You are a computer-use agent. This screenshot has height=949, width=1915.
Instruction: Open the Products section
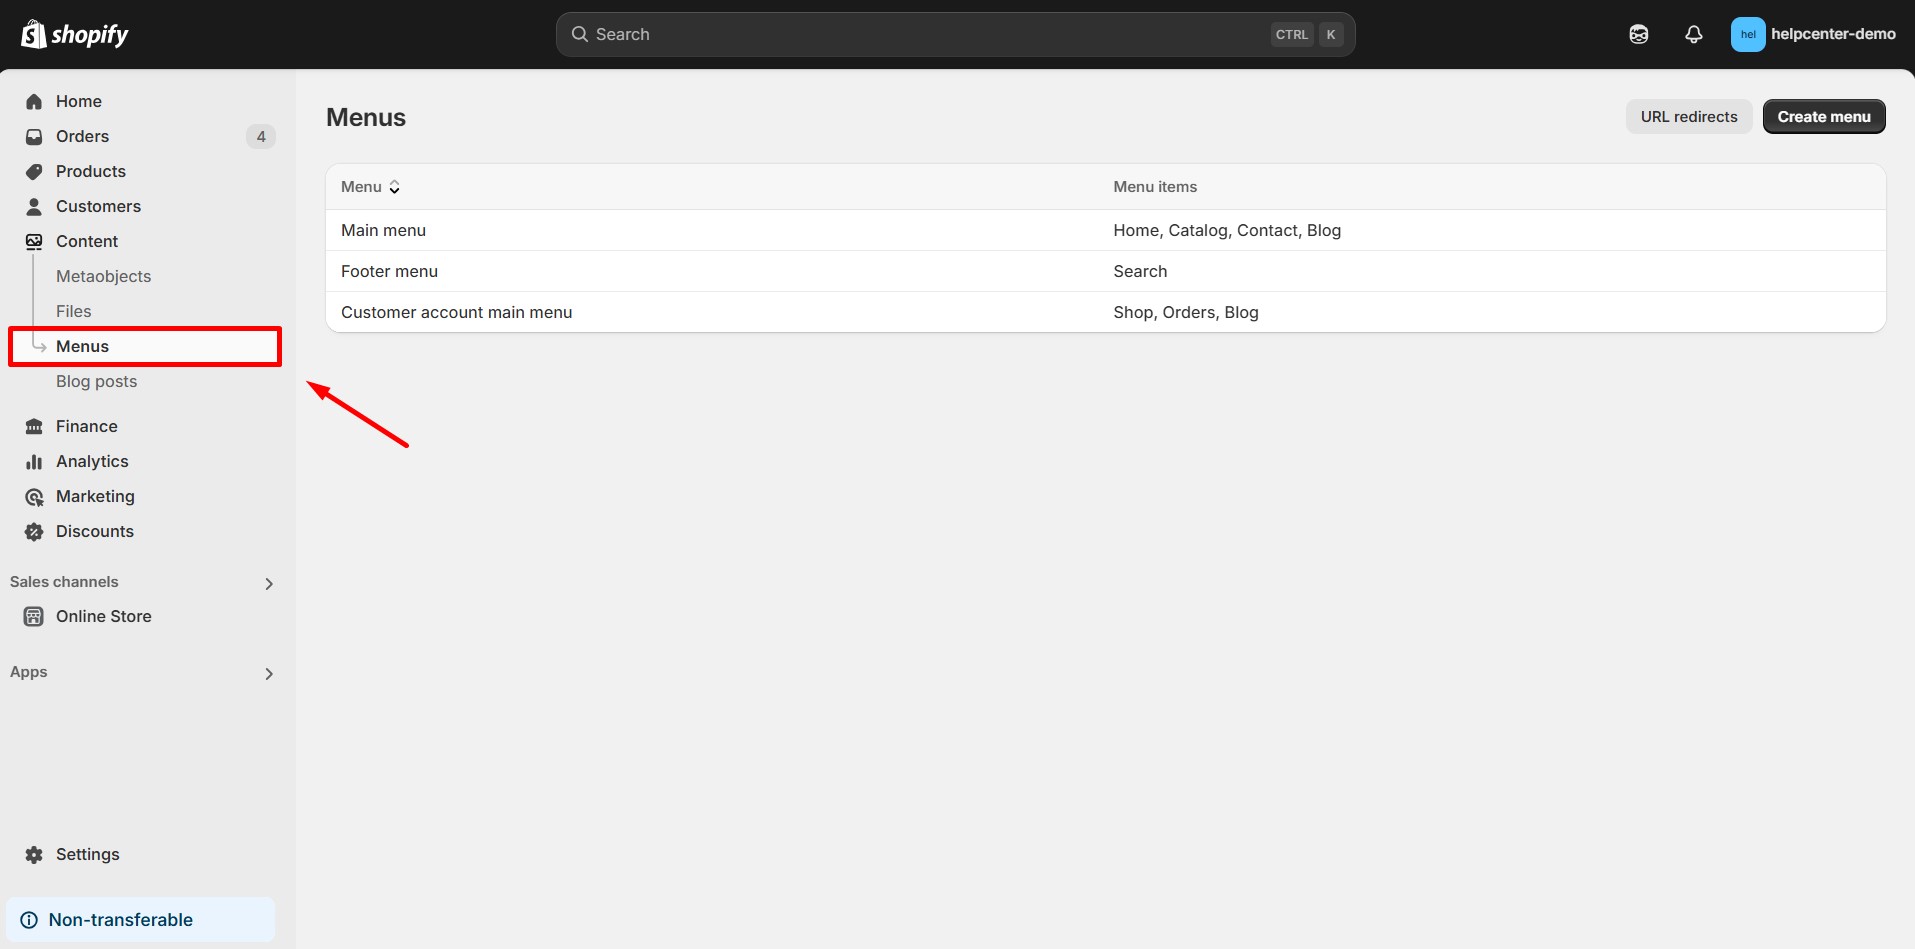click(x=90, y=171)
